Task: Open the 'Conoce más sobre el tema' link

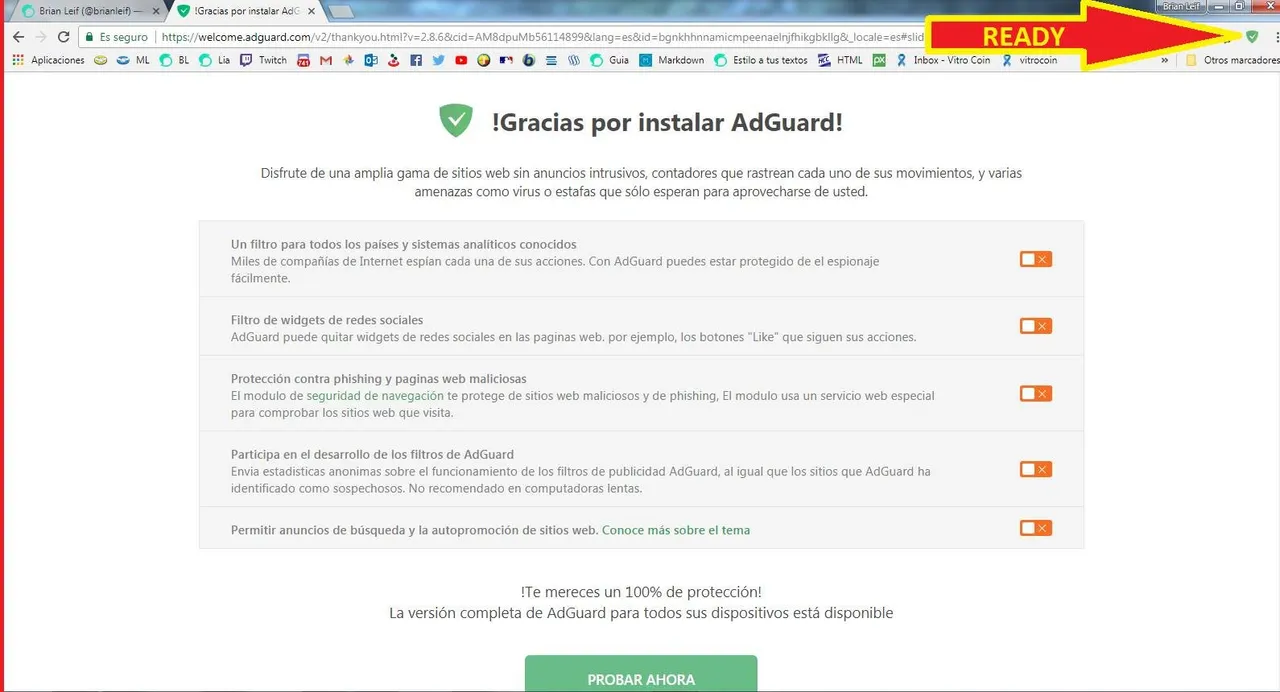Action: point(676,530)
